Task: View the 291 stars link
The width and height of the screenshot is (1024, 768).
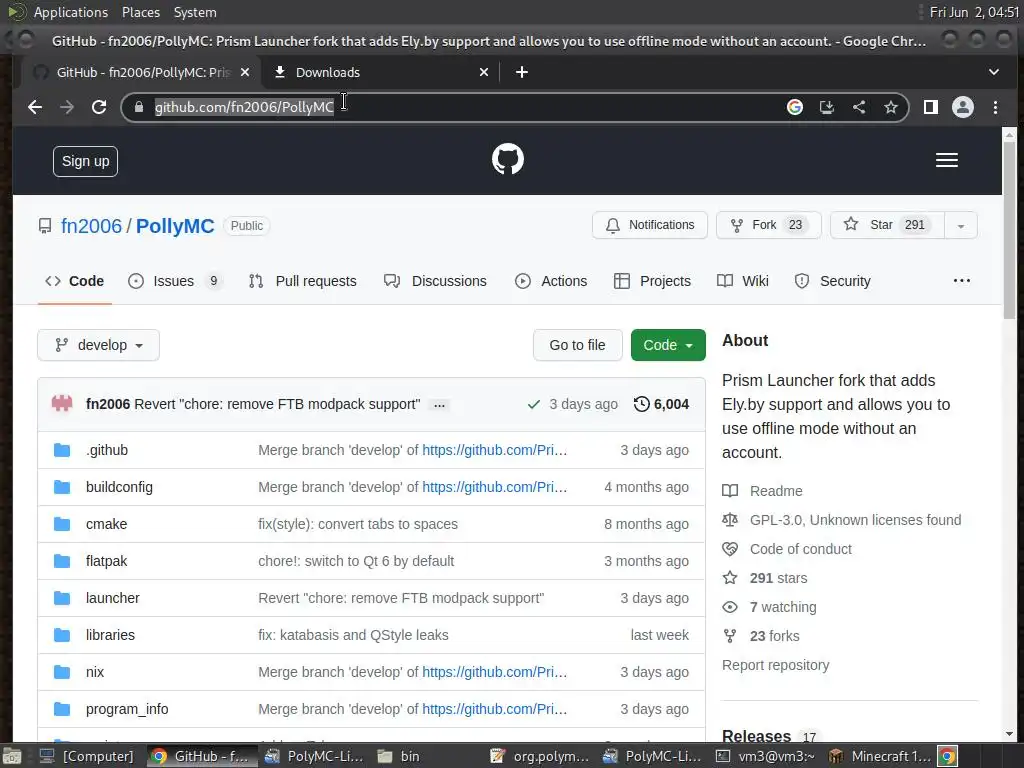Action: [x=778, y=578]
